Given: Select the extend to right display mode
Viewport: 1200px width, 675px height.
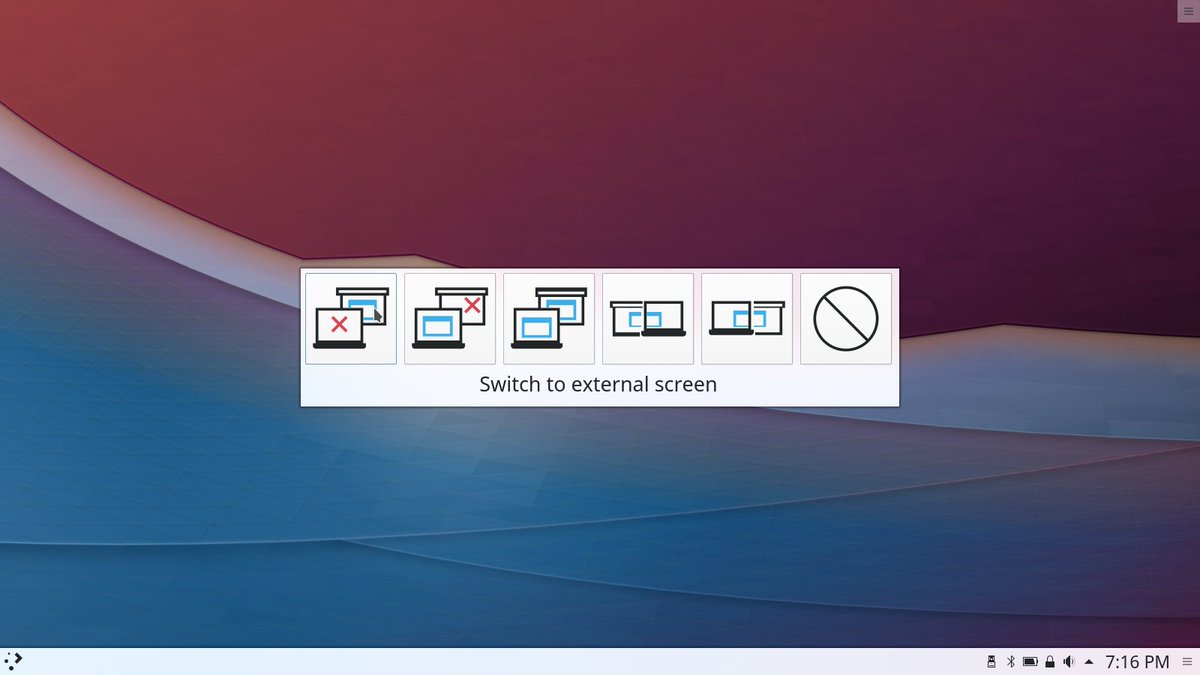Looking at the screenshot, I should (746, 318).
